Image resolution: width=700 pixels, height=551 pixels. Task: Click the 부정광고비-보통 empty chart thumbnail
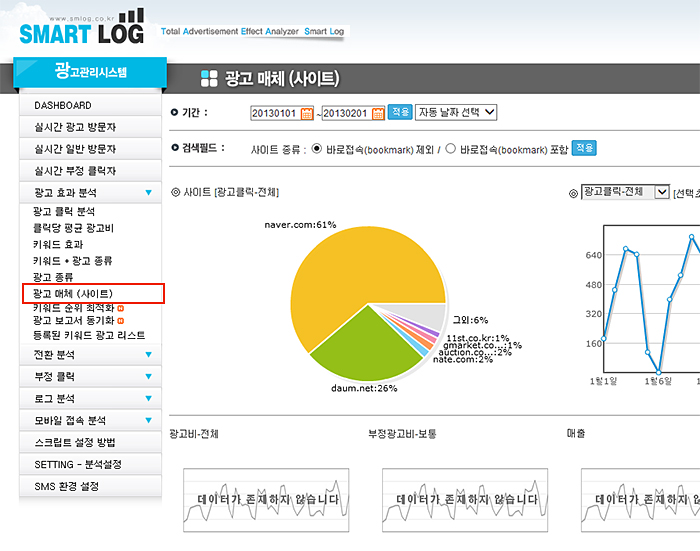tap(465, 500)
